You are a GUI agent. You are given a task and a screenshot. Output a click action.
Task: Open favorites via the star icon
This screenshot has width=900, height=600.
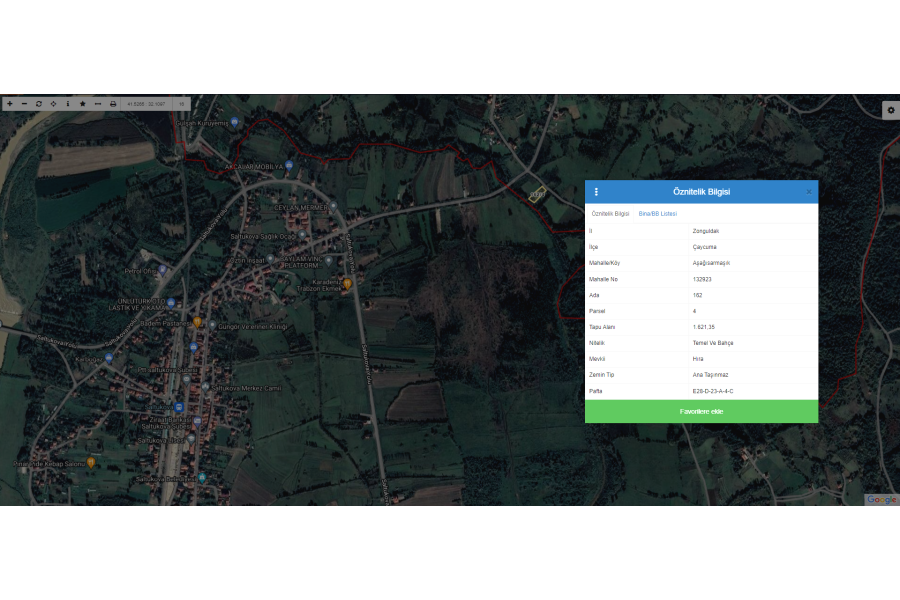83,103
